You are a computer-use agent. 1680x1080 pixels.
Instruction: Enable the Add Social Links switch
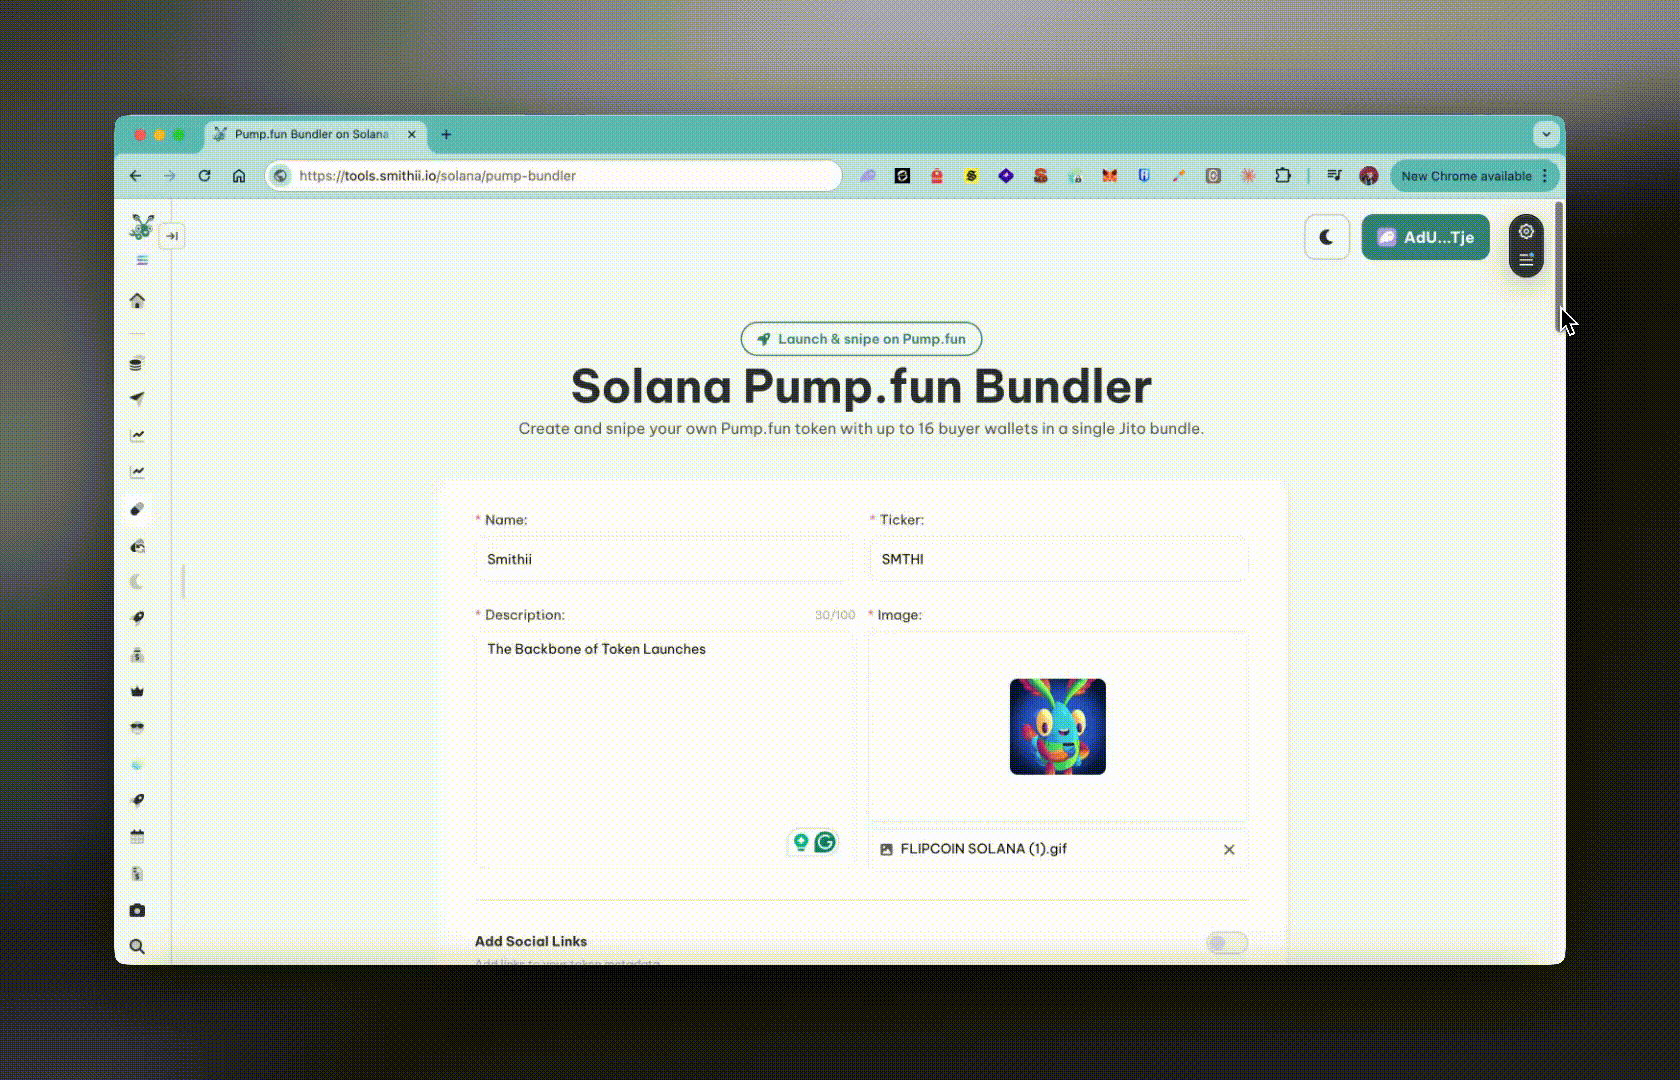pyautogui.click(x=1227, y=943)
